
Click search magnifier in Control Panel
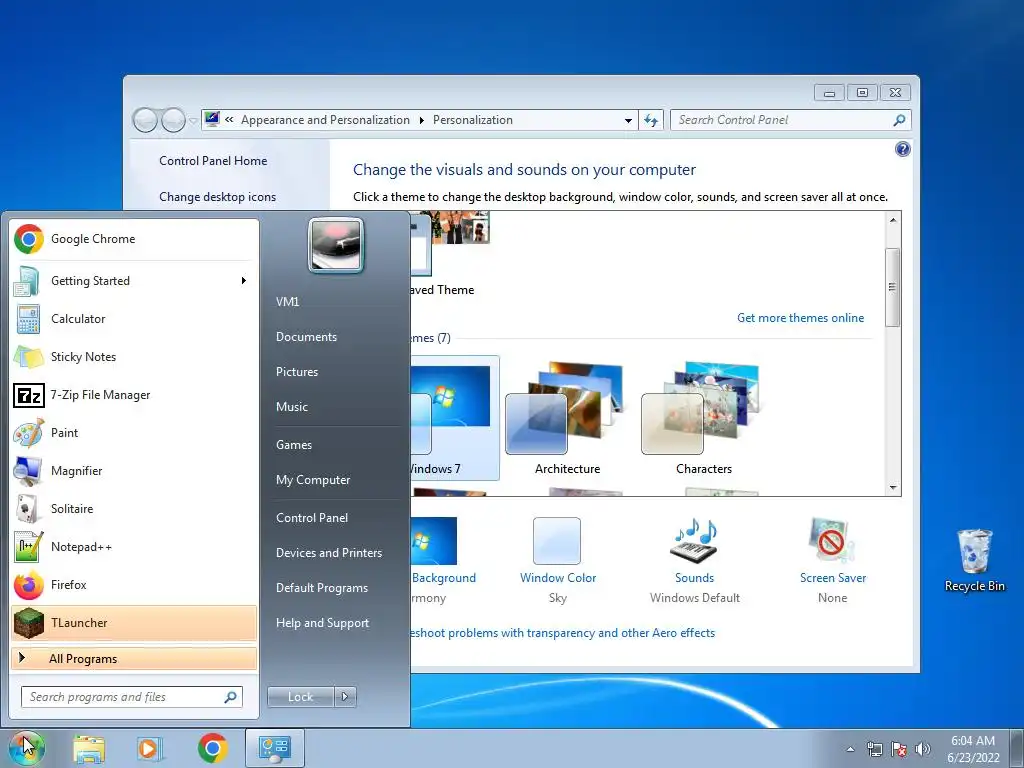899,120
